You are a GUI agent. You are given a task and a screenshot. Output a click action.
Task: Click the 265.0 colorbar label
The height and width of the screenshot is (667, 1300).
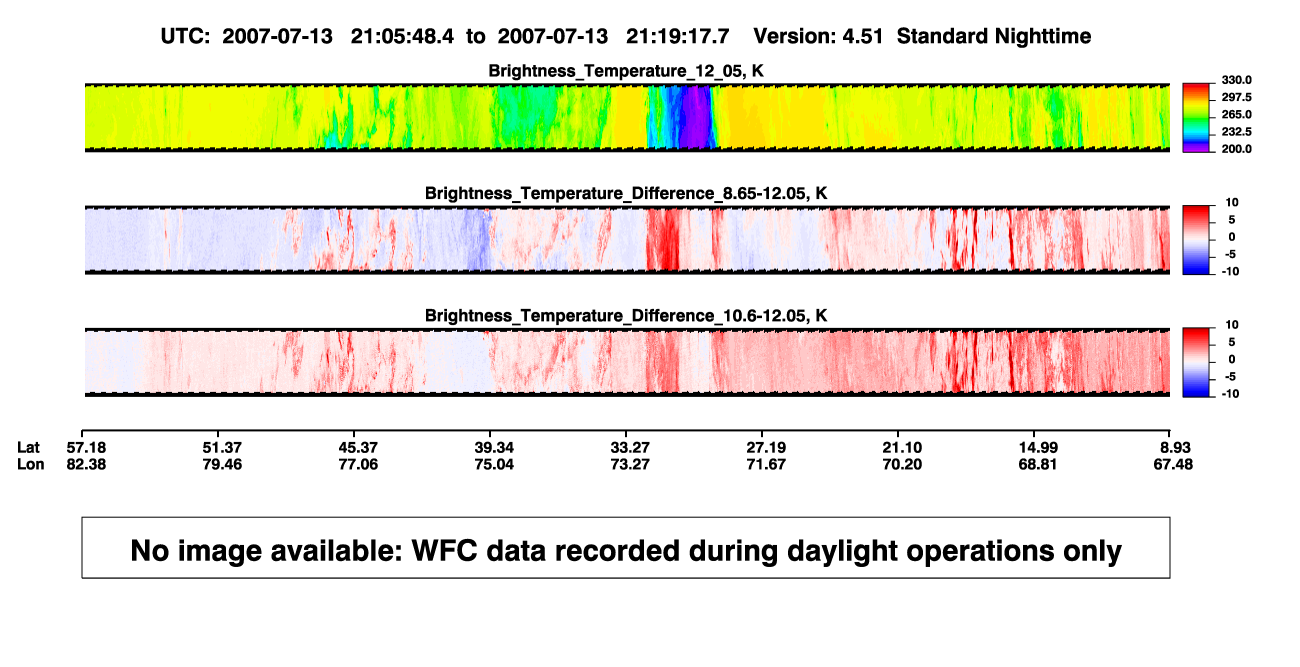click(1236, 115)
